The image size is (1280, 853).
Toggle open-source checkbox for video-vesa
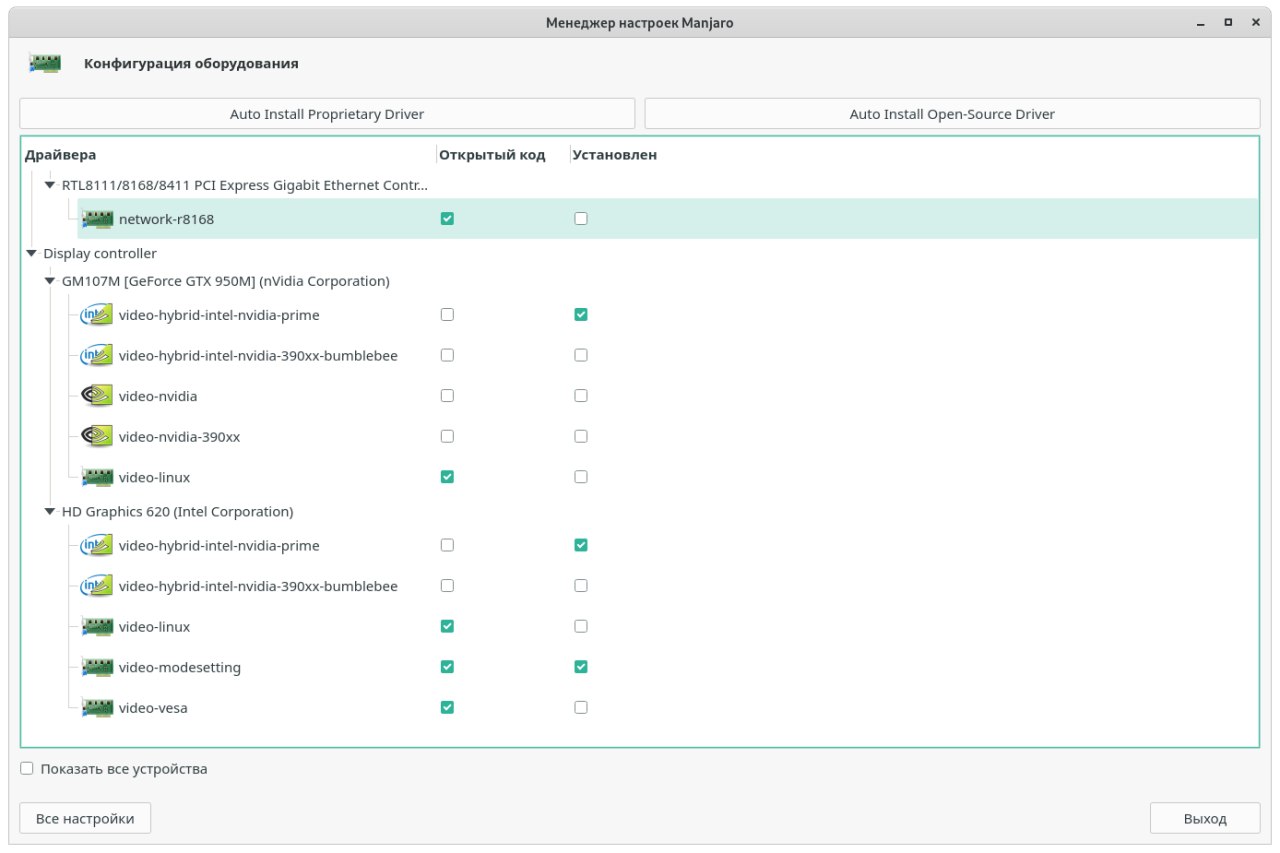coord(447,708)
